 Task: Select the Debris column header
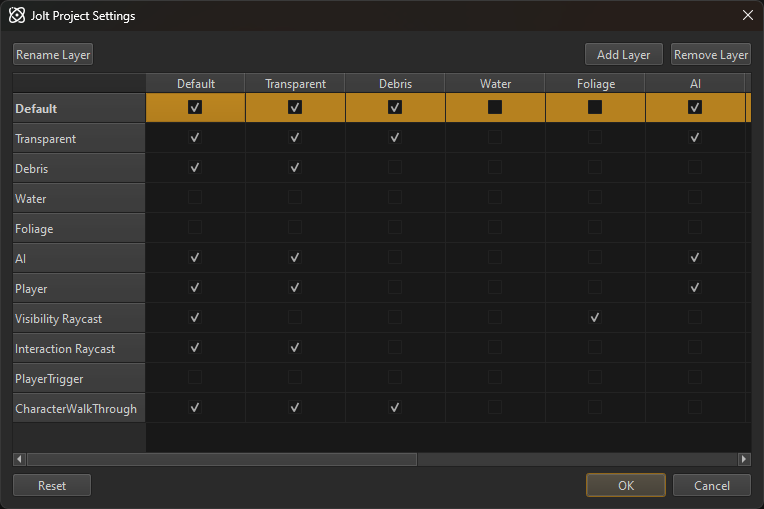pos(395,83)
